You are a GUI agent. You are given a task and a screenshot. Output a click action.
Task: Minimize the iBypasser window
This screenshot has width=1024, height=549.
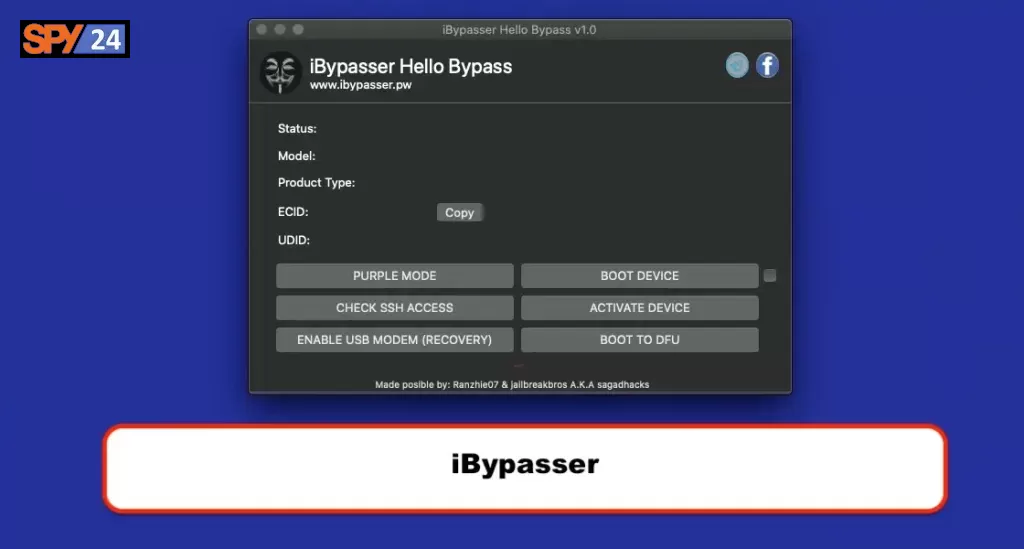280,29
